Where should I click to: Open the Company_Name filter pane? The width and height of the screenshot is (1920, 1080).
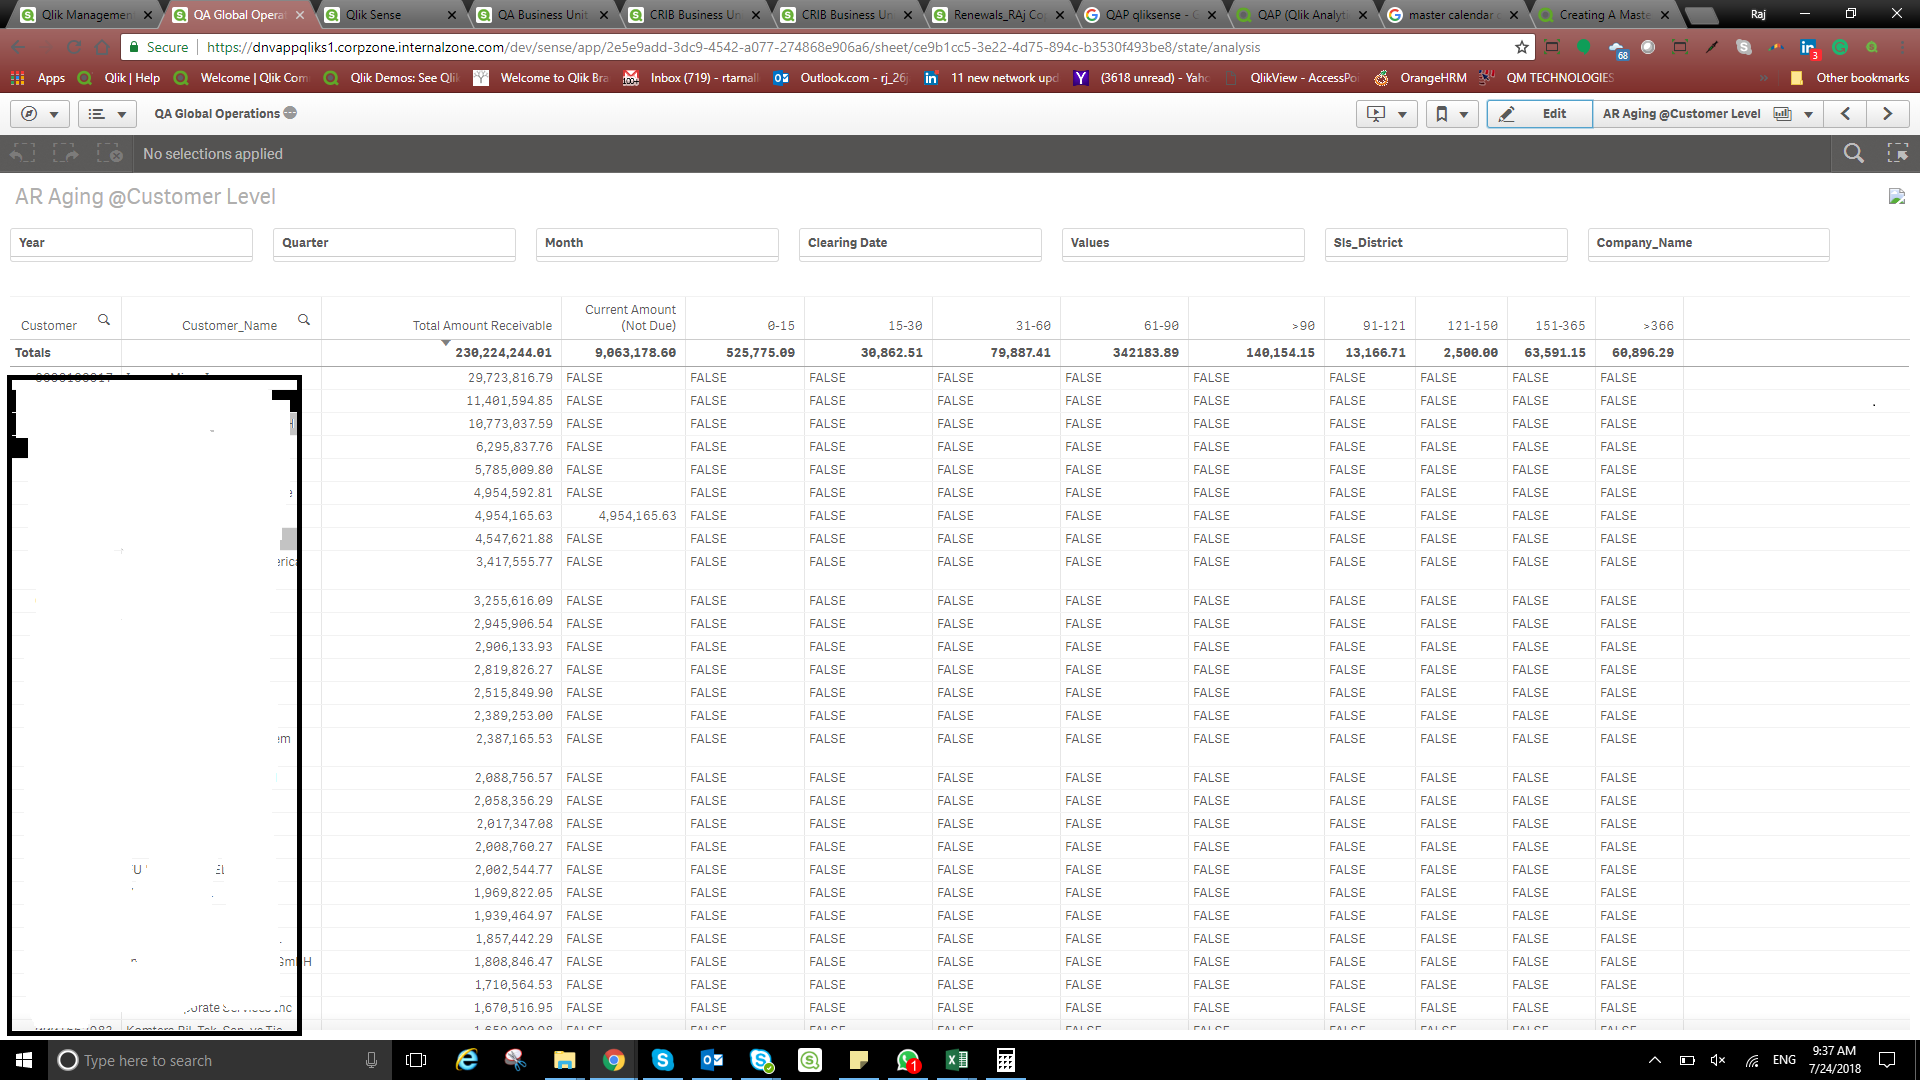pos(1708,243)
